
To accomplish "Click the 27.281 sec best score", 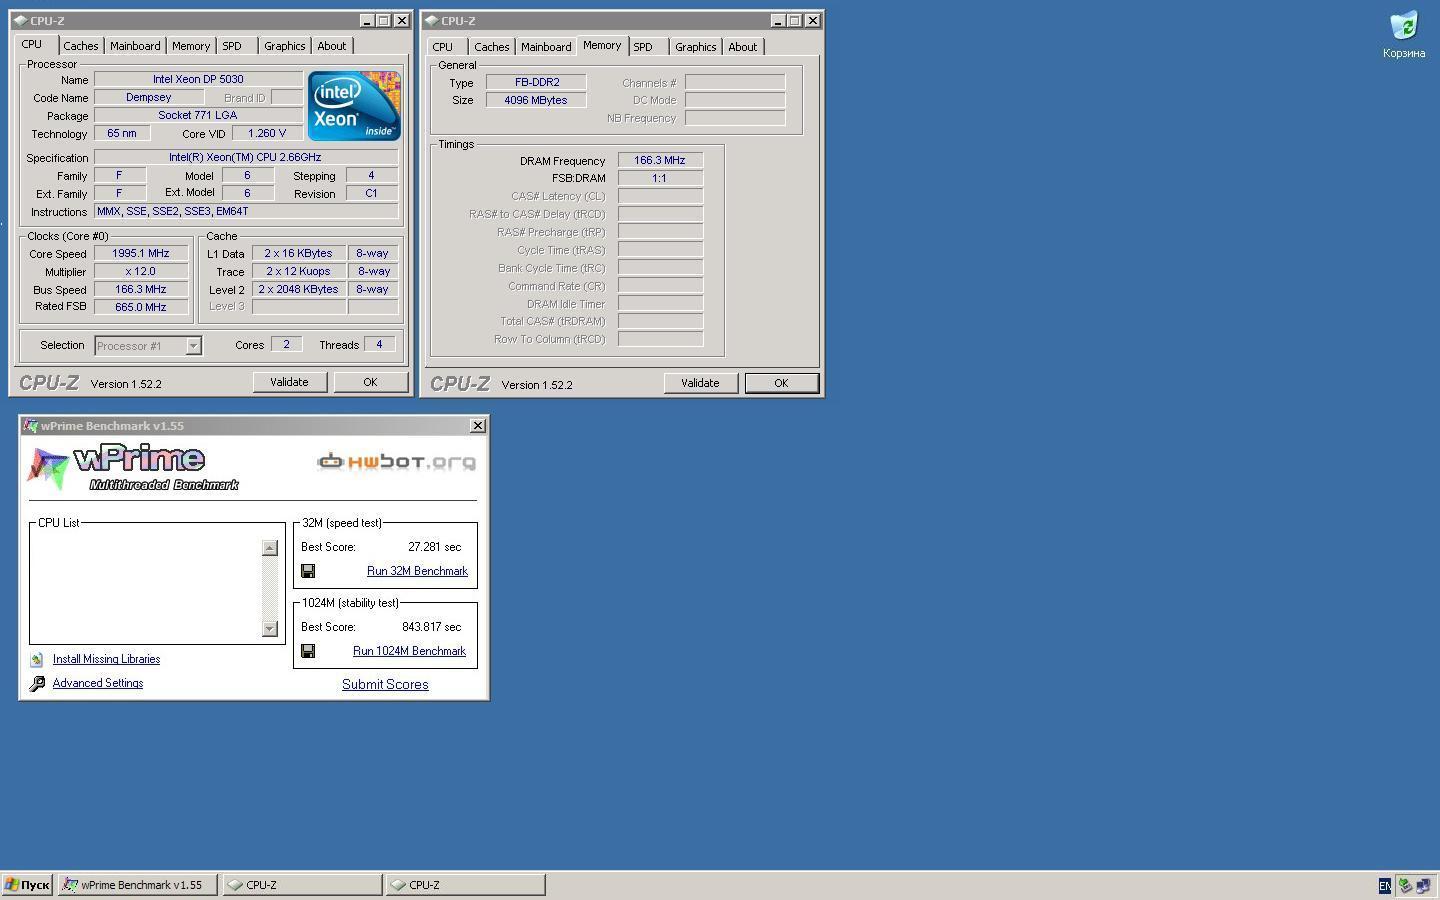I will click(x=434, y=547).
